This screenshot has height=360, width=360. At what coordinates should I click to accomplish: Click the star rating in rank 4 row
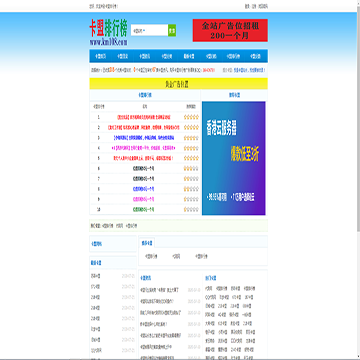pyautogui.click(x=191, y=148)
